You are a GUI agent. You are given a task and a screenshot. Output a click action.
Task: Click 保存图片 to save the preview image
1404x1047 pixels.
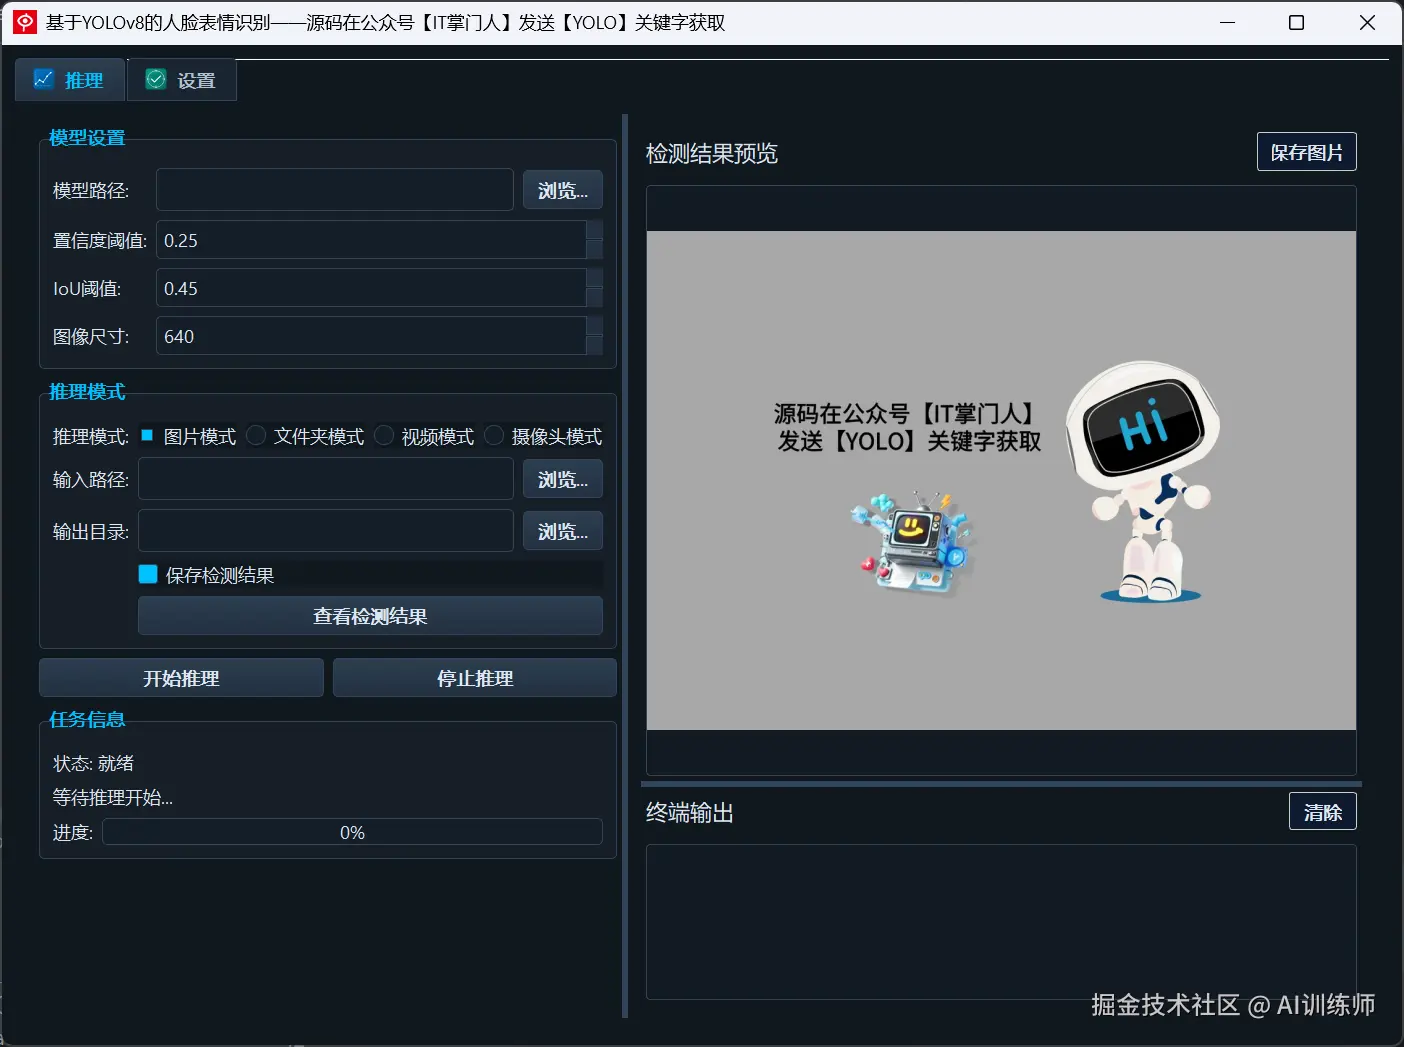point(1306,151)
